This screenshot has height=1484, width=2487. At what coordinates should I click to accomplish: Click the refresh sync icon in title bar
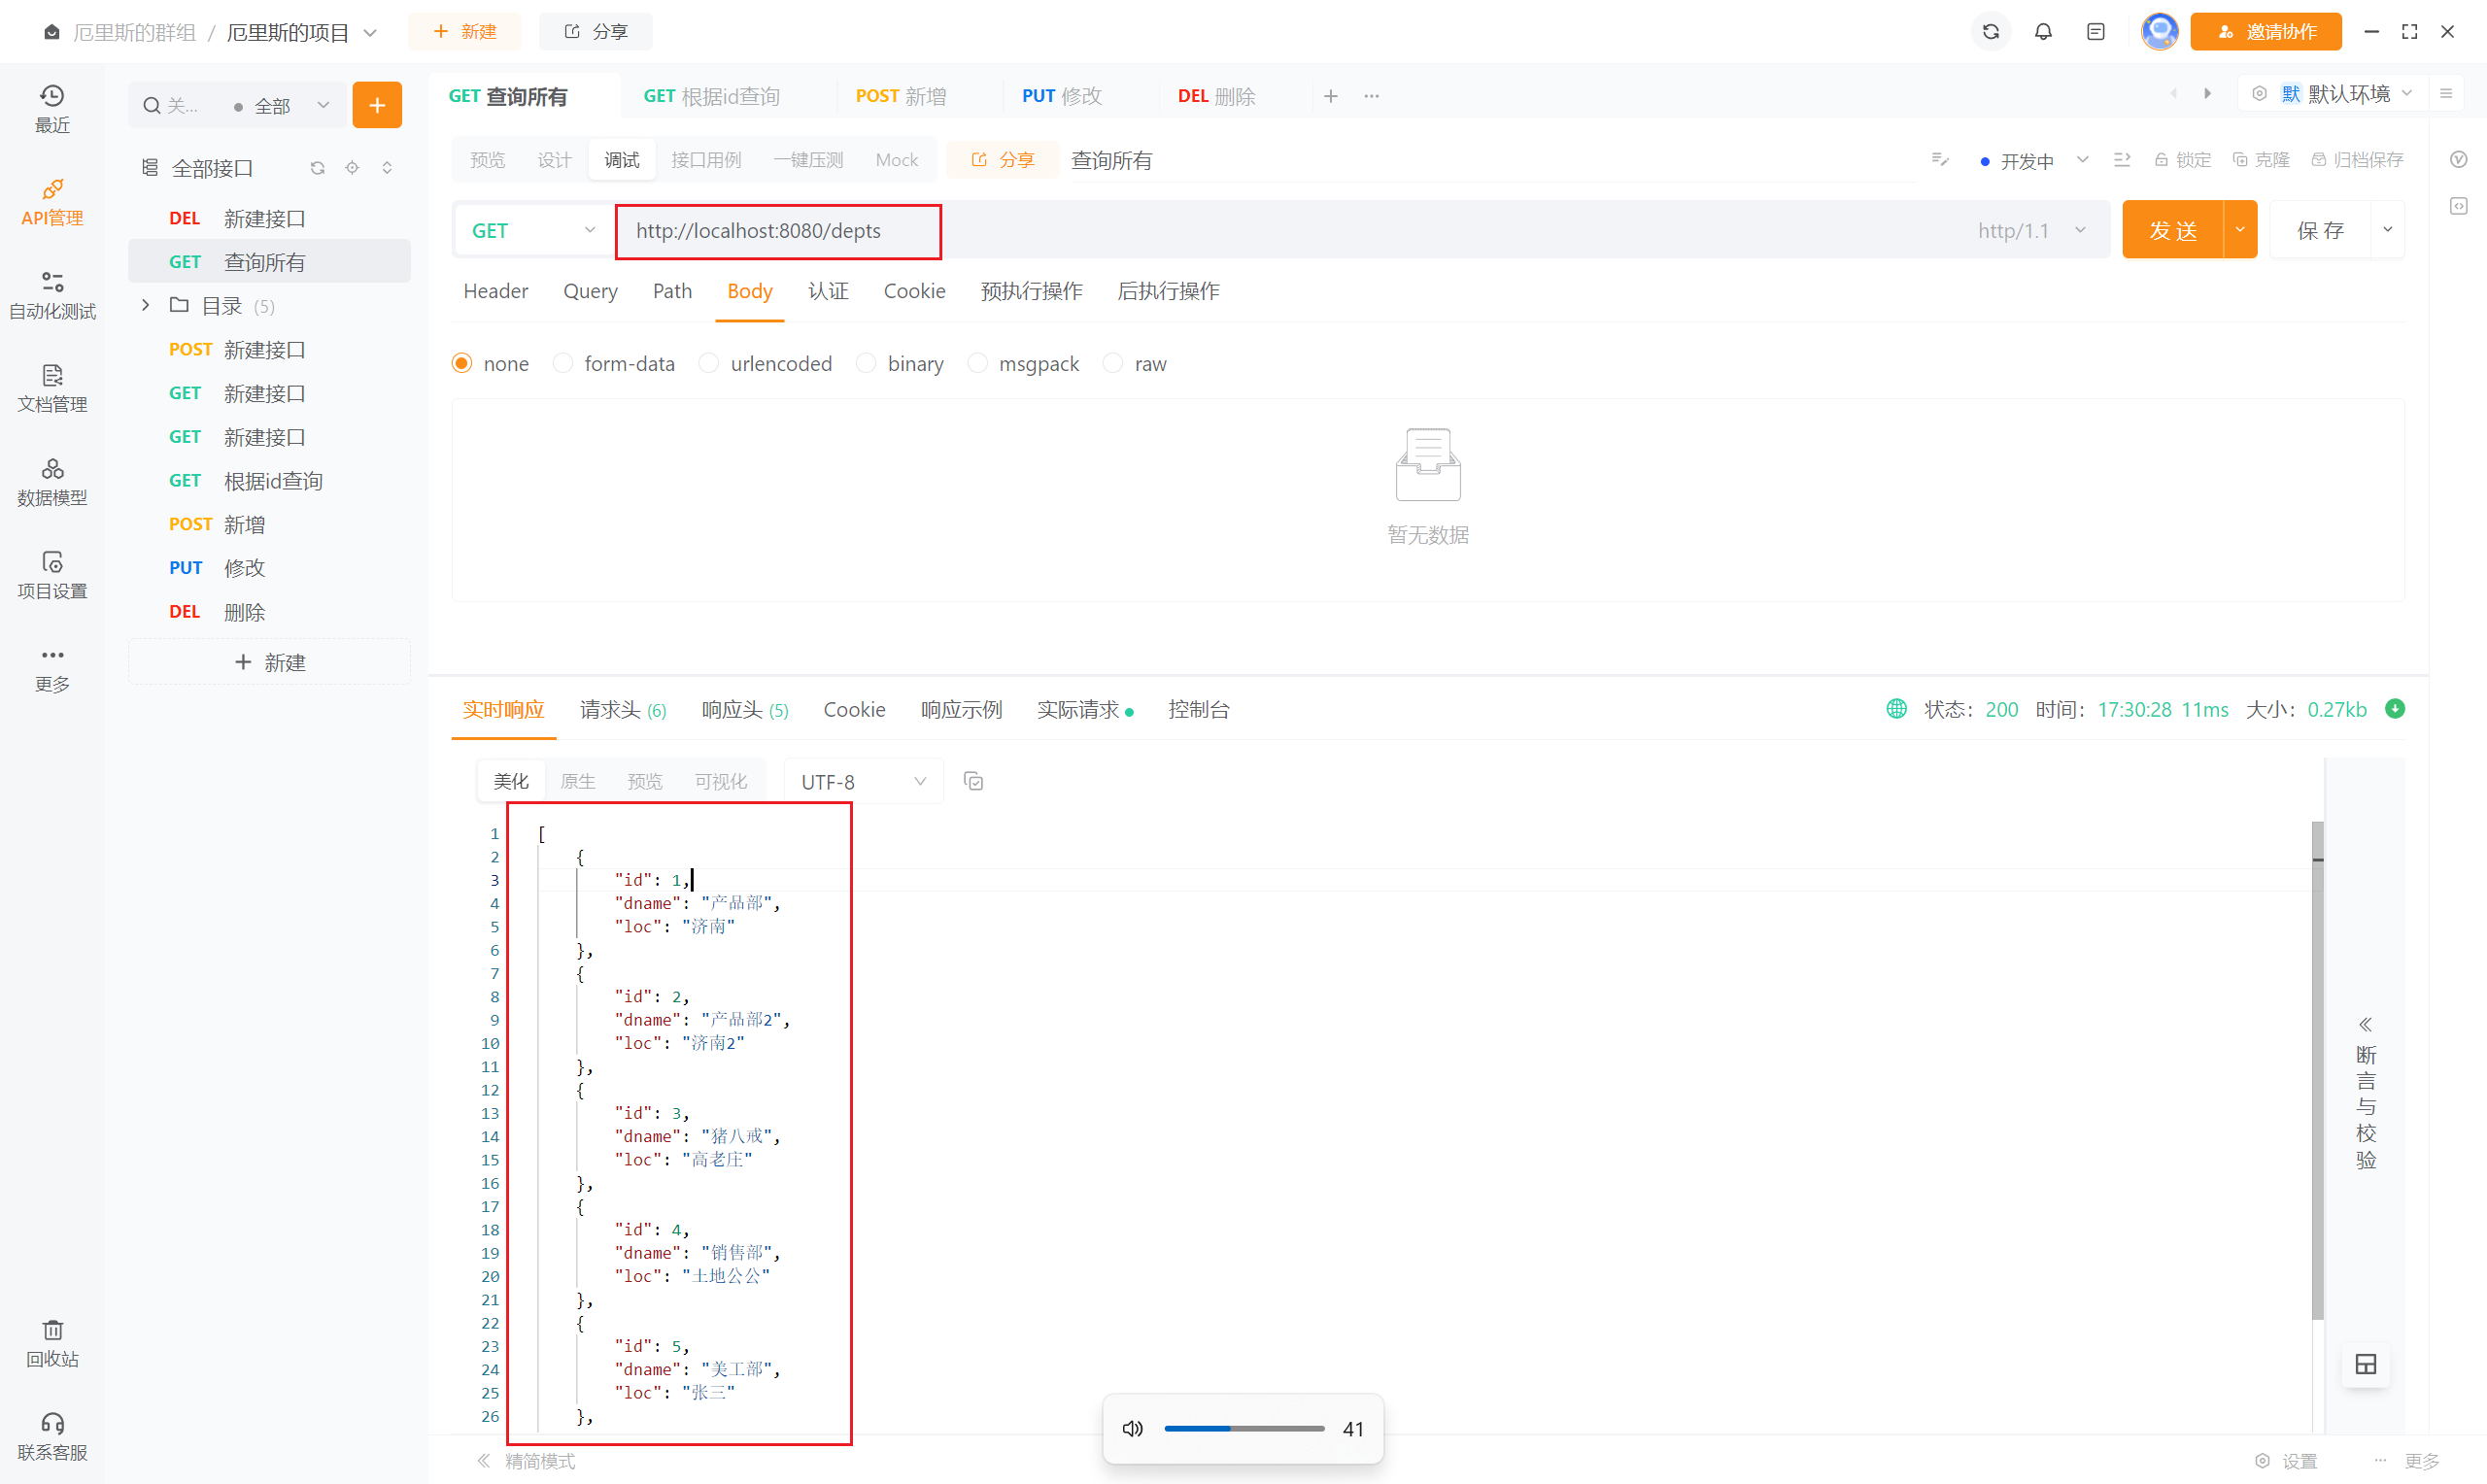(x=1990, y=31)
